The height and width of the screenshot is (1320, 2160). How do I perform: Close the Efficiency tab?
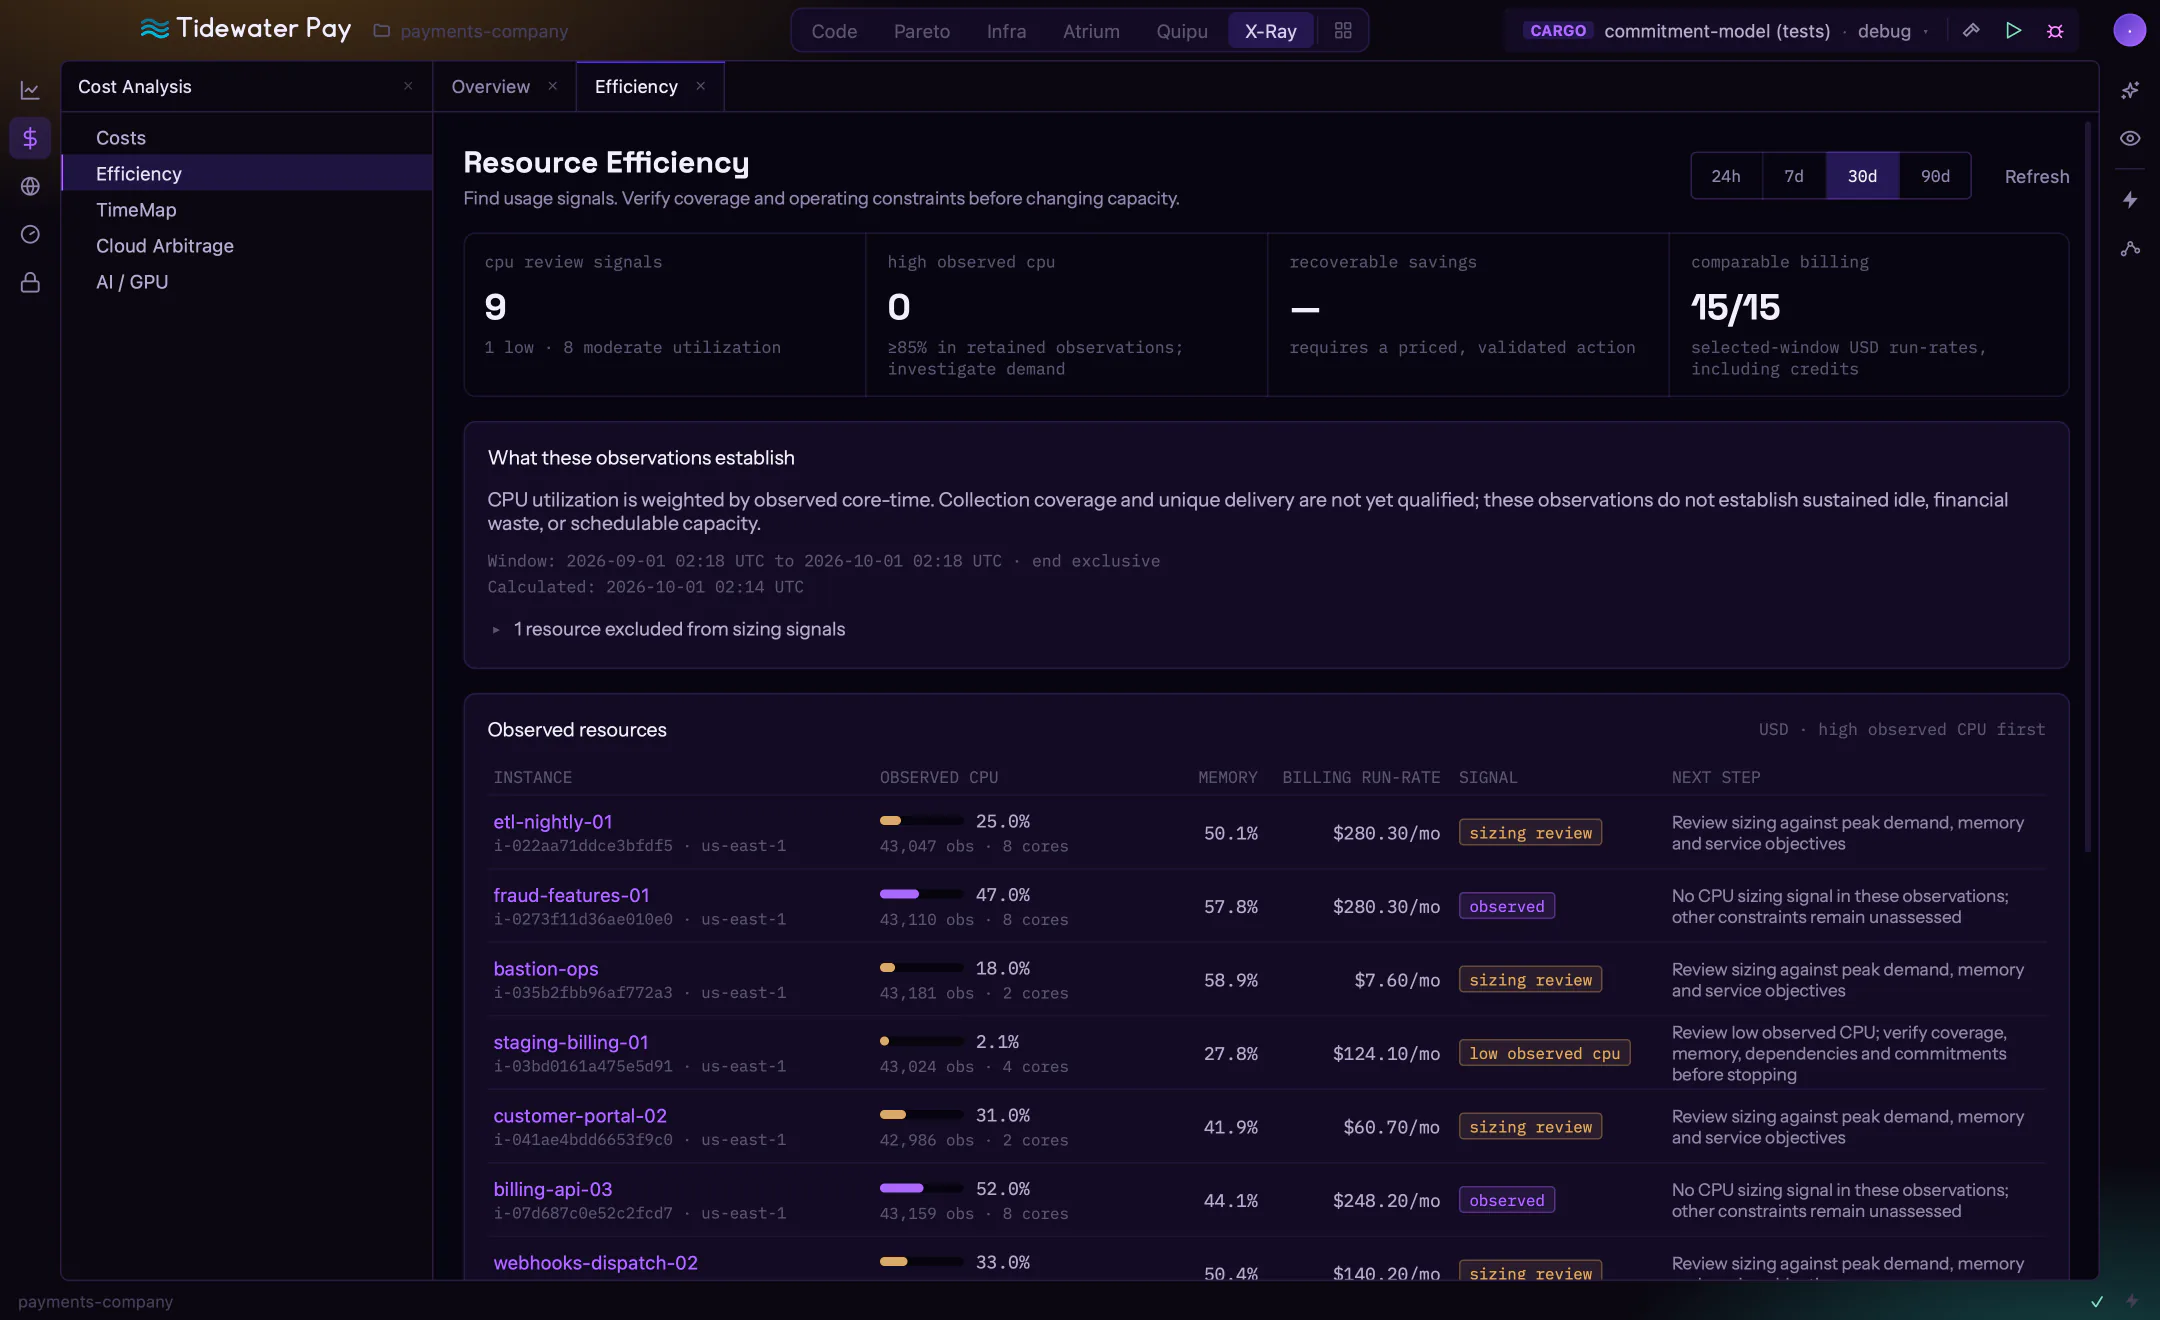[x=701, y=86]
